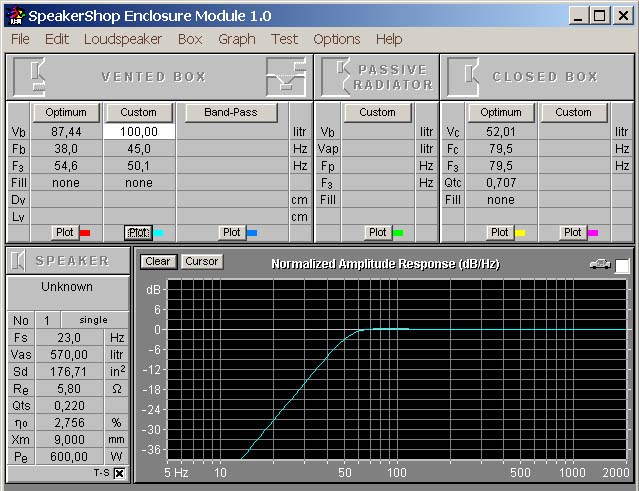Click the red plot color swatch
Screen dimensions: 639x491
[x=85, y=233]
